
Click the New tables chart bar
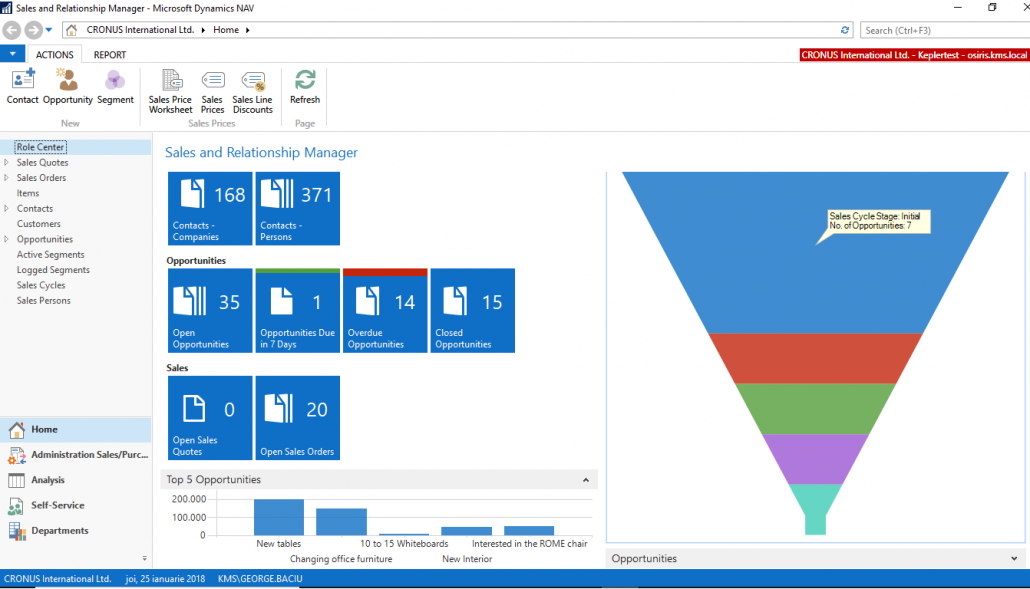(x=279, y=517)
